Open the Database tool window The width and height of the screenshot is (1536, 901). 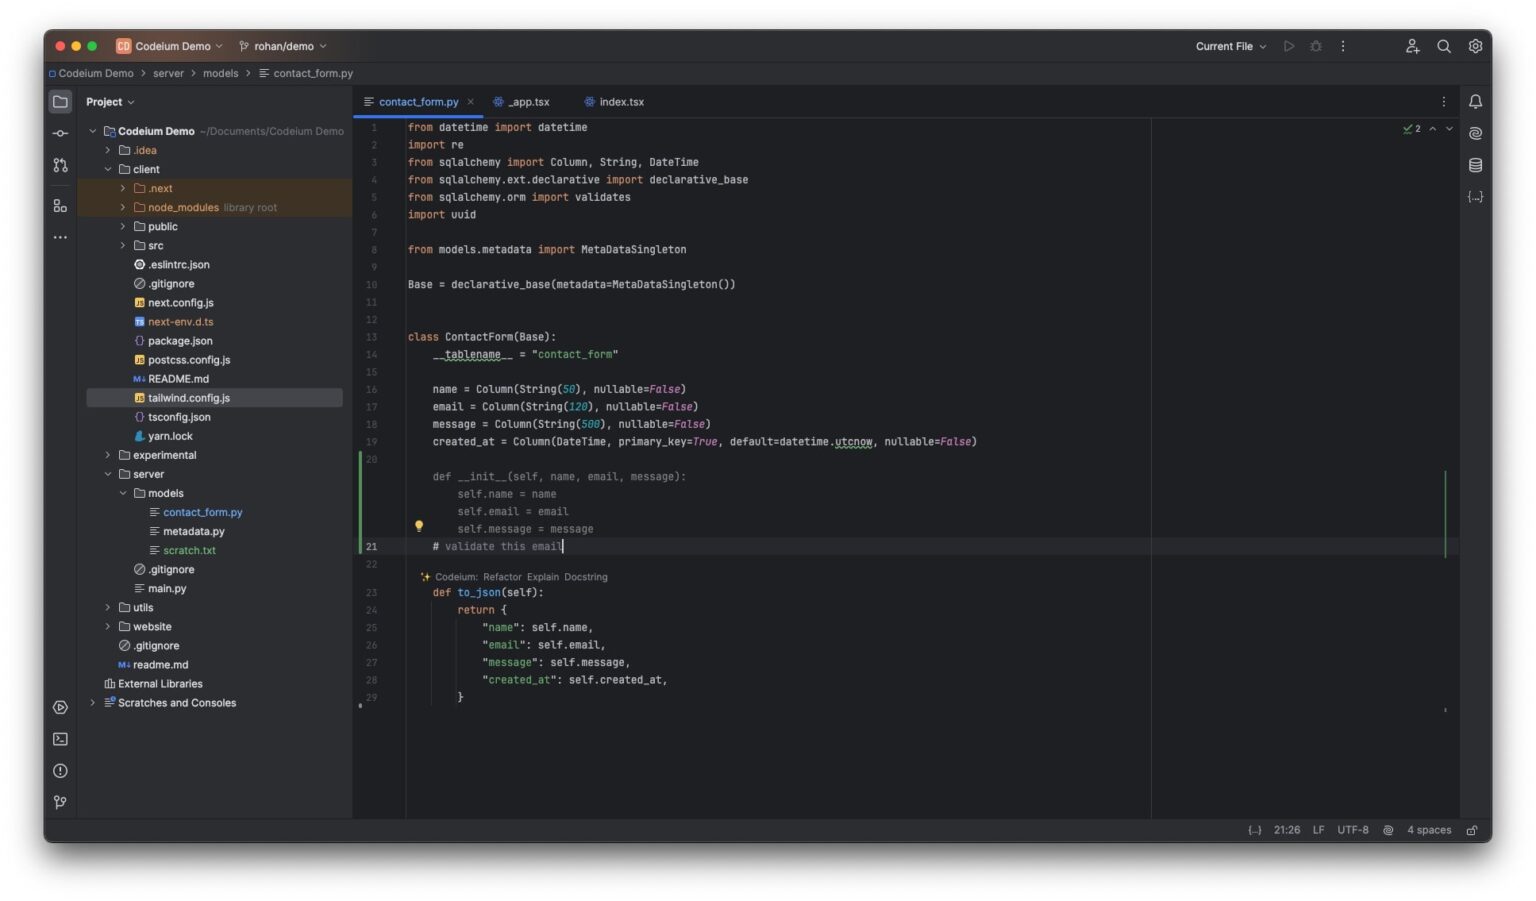tap(1475, 165)
